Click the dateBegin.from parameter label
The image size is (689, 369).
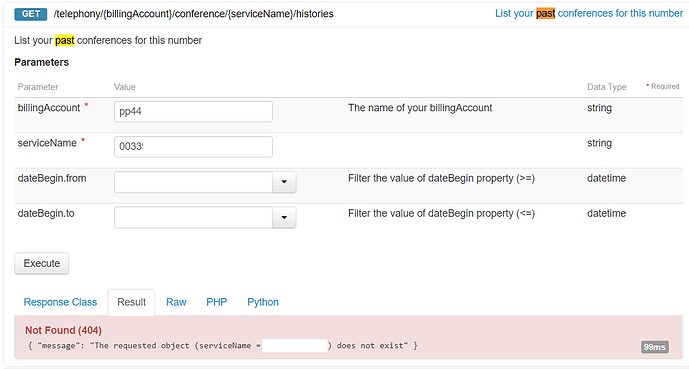(52, 178)
